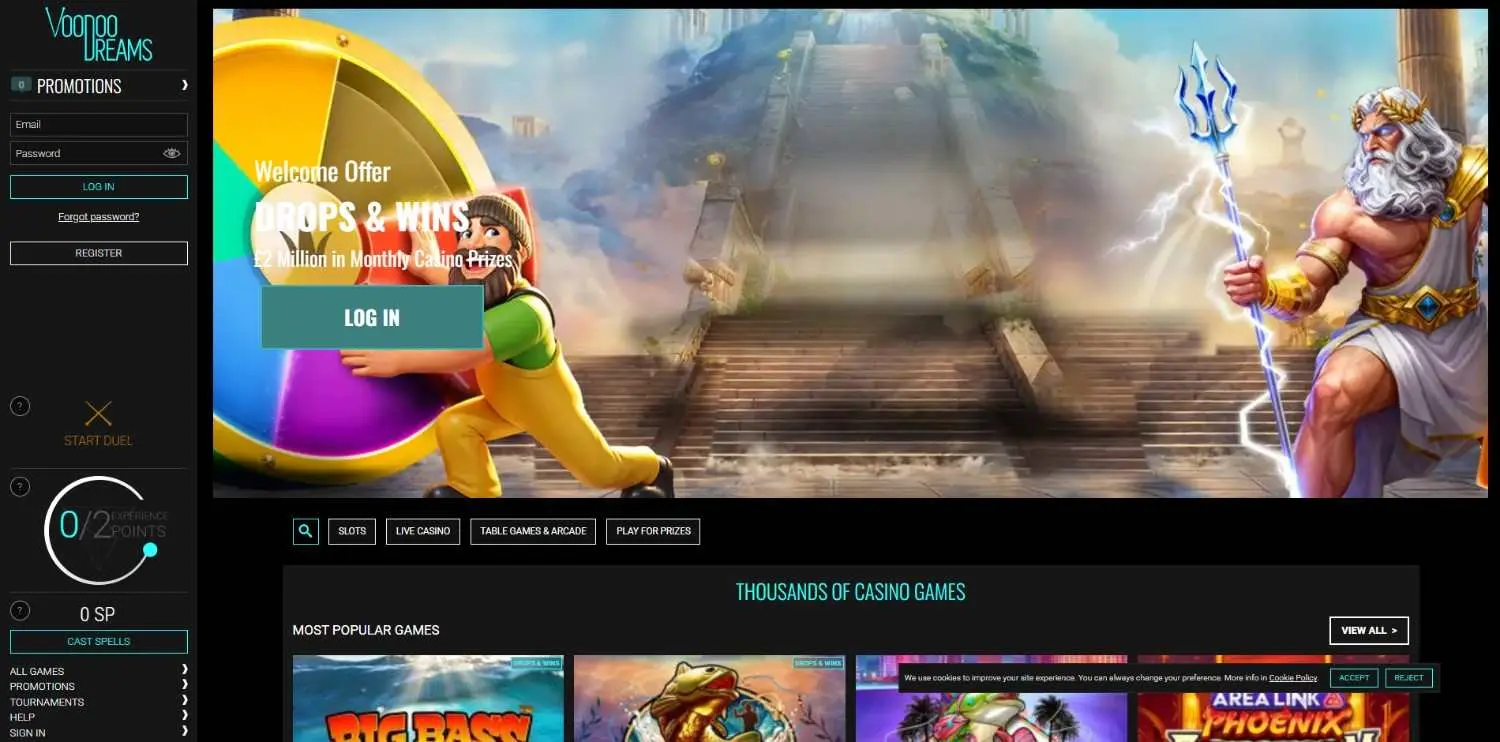Click the promotions counter badge showing 0
This screenshot has height=742, width=1500.
coord(21,86)
